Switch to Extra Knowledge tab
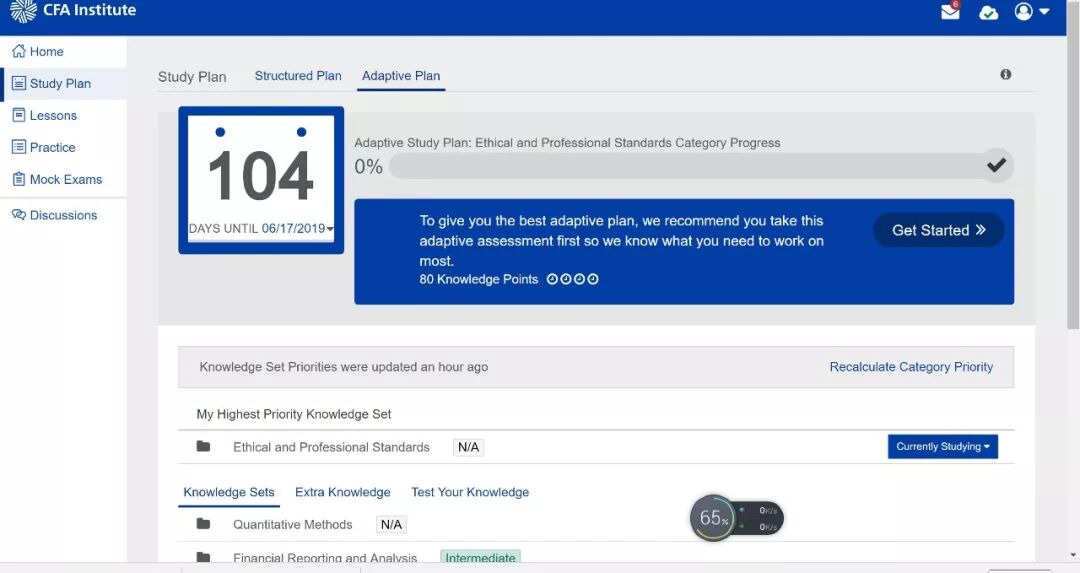Screen dimensions: 1080x573 coord(342,492)
